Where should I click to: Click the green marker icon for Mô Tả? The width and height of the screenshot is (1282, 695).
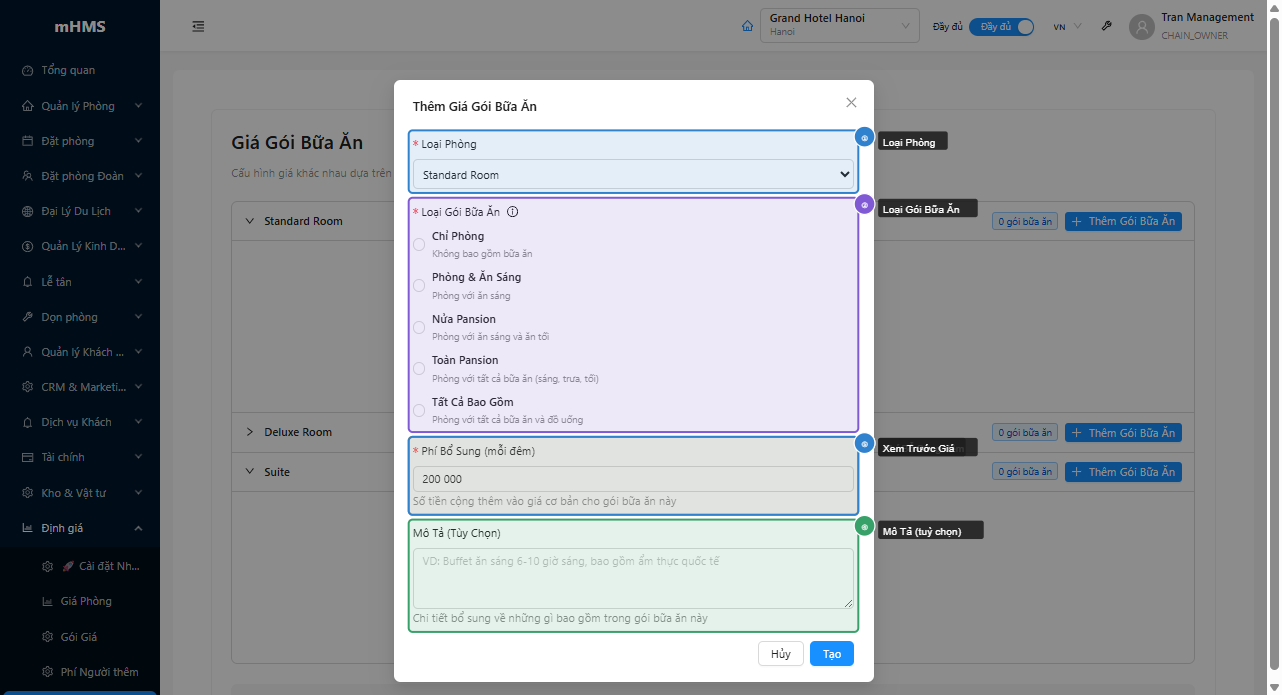tap(865, 527)
